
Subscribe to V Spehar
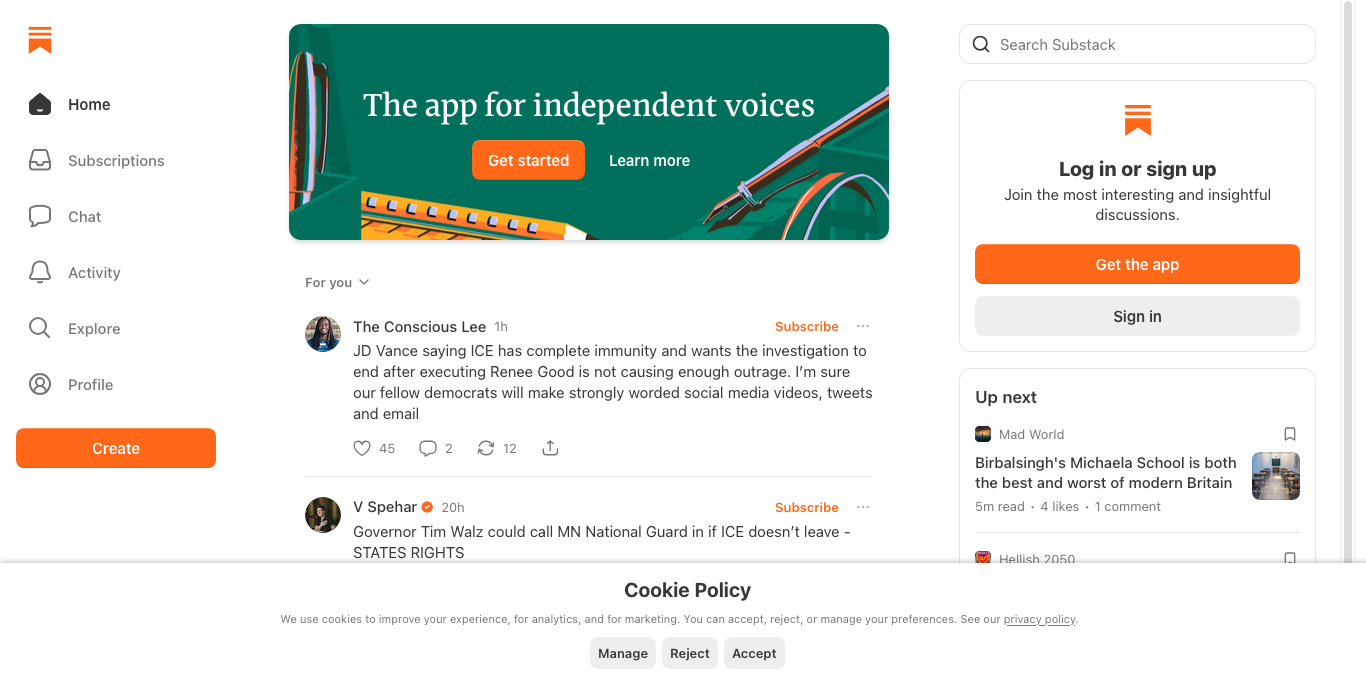[x=806, y=507]
